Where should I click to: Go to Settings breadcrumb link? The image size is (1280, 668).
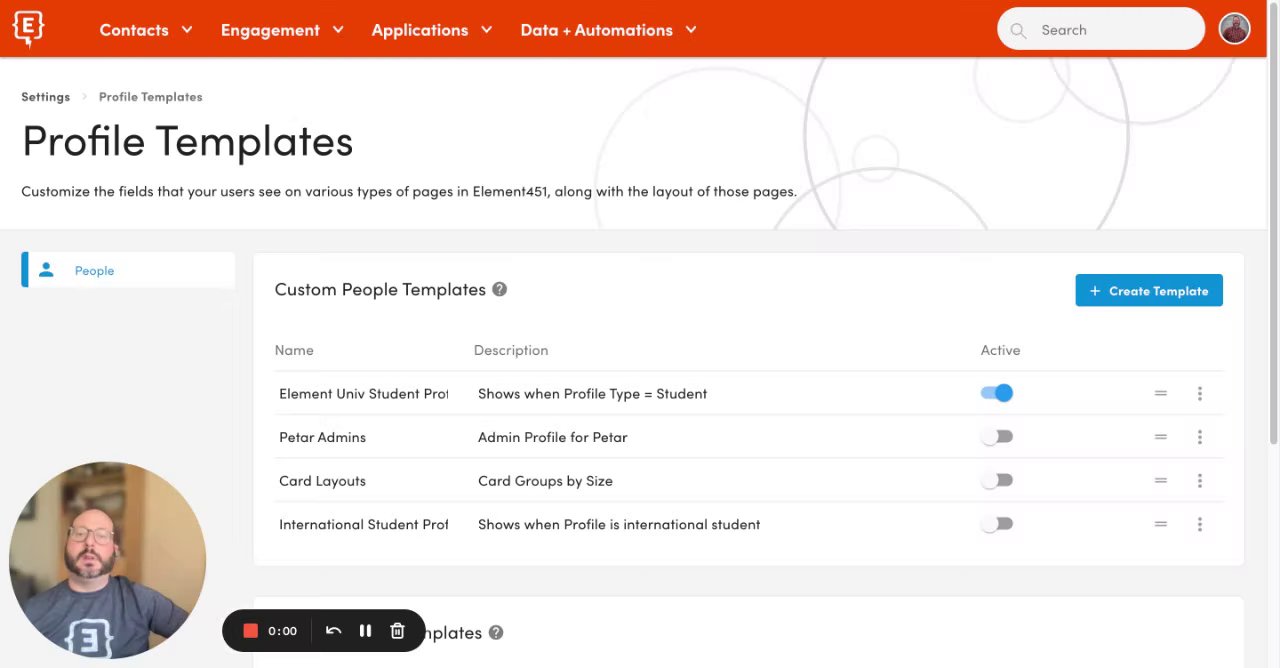(x=46, y=97)
